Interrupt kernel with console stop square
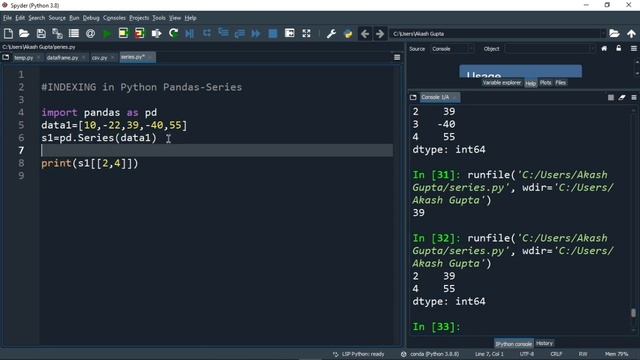 [x=611, y=97]
